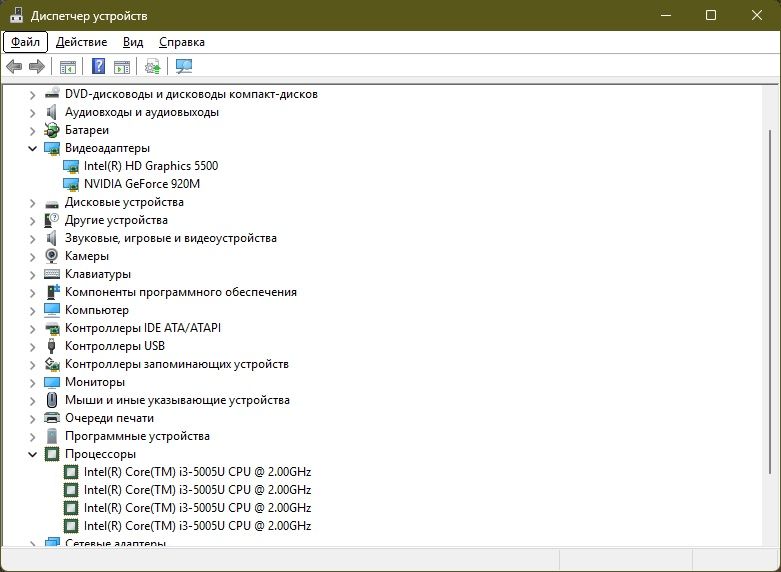Select the Intel HD Graphics 5500 icon
Viewport: 781px width, 572px height.
[x=71, y=166]
